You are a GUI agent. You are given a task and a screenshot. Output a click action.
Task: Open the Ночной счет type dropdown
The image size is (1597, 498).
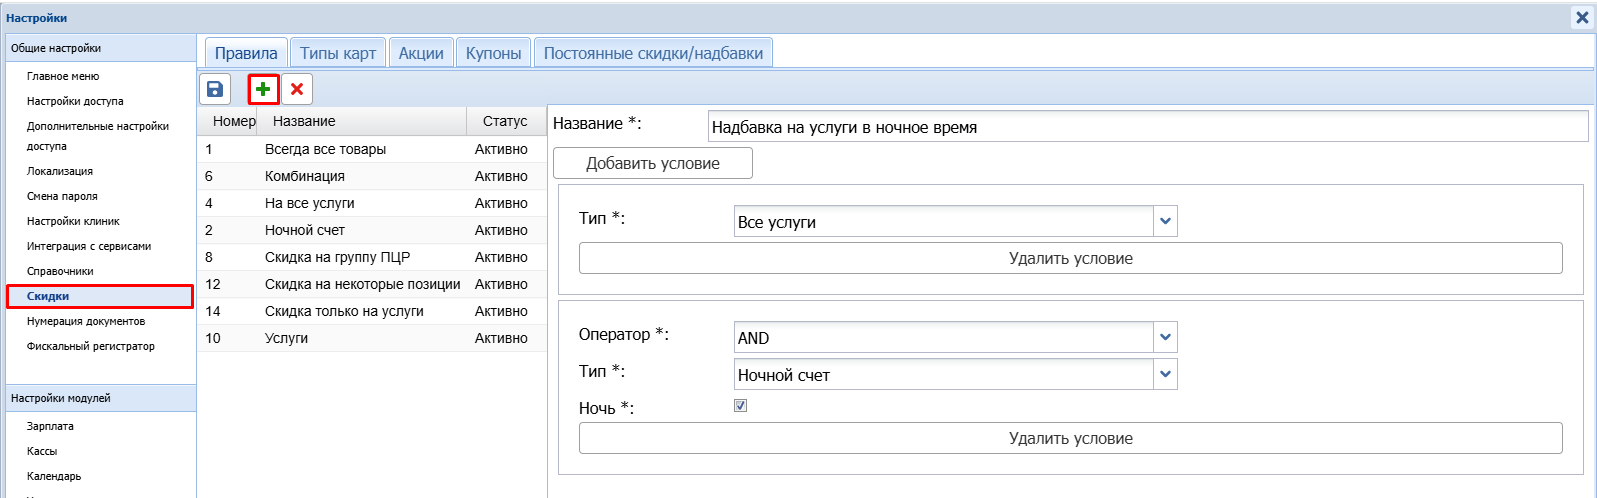1165,375
